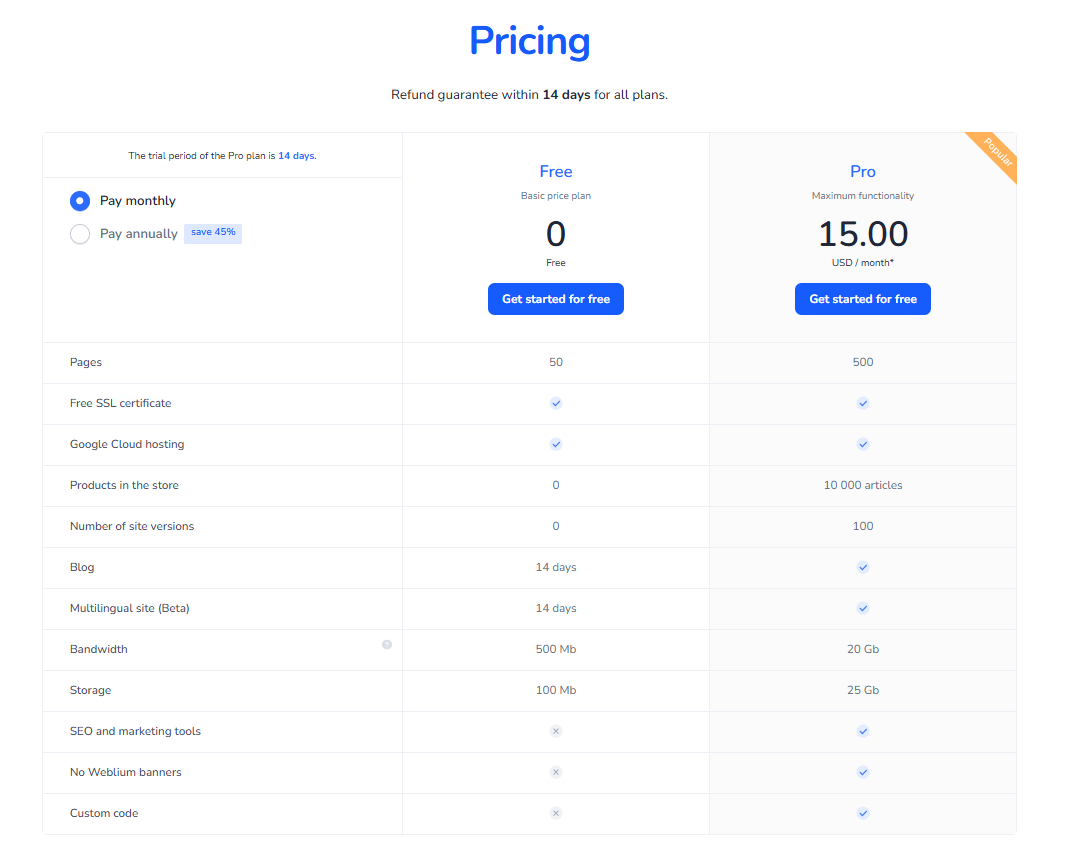The width and height of the screenshot is (1065, 849).
Task: Click the Blog checkmark in the Pro column
Action: pyautogui.click(x=862, y=567)
